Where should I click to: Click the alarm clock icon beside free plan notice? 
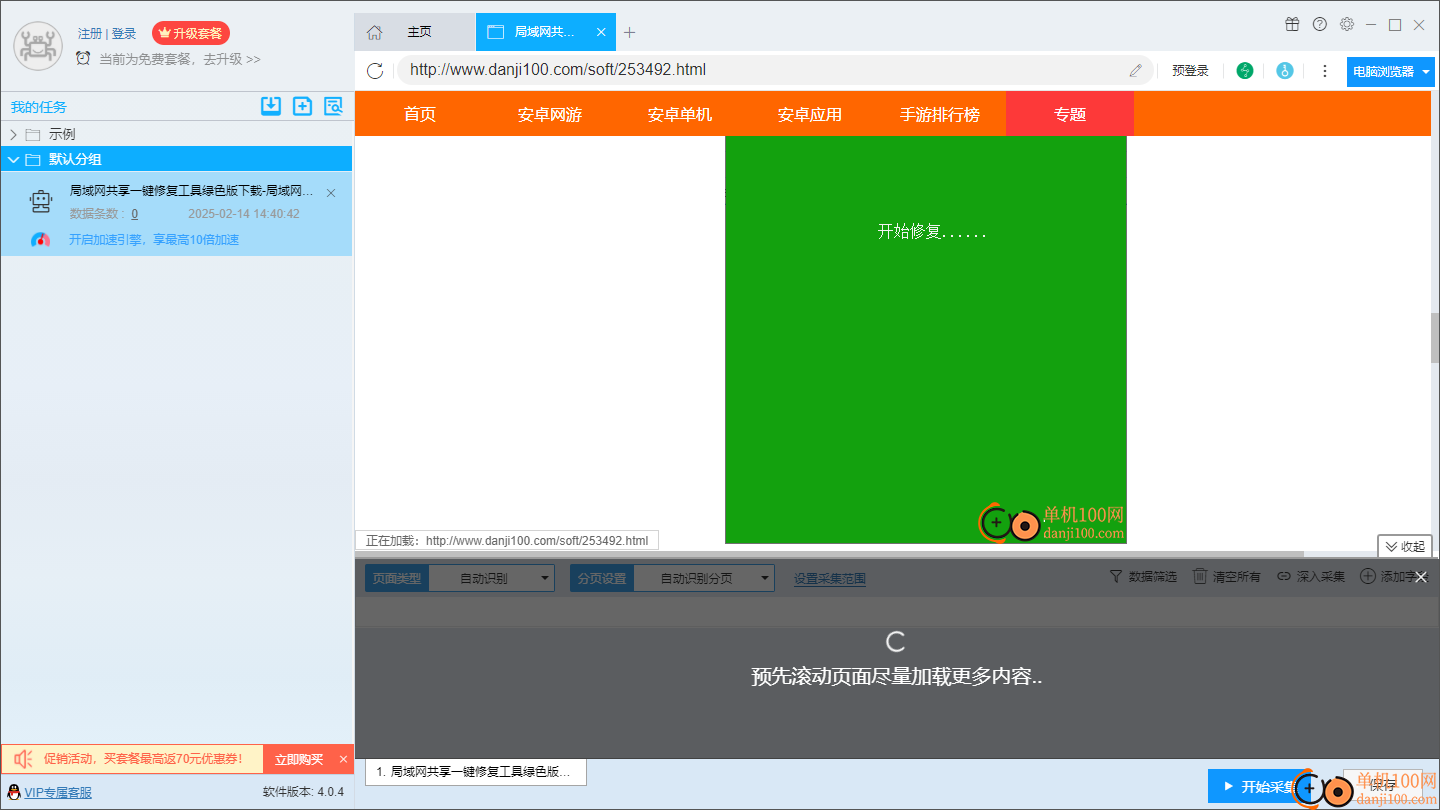(x=83, y=58)
